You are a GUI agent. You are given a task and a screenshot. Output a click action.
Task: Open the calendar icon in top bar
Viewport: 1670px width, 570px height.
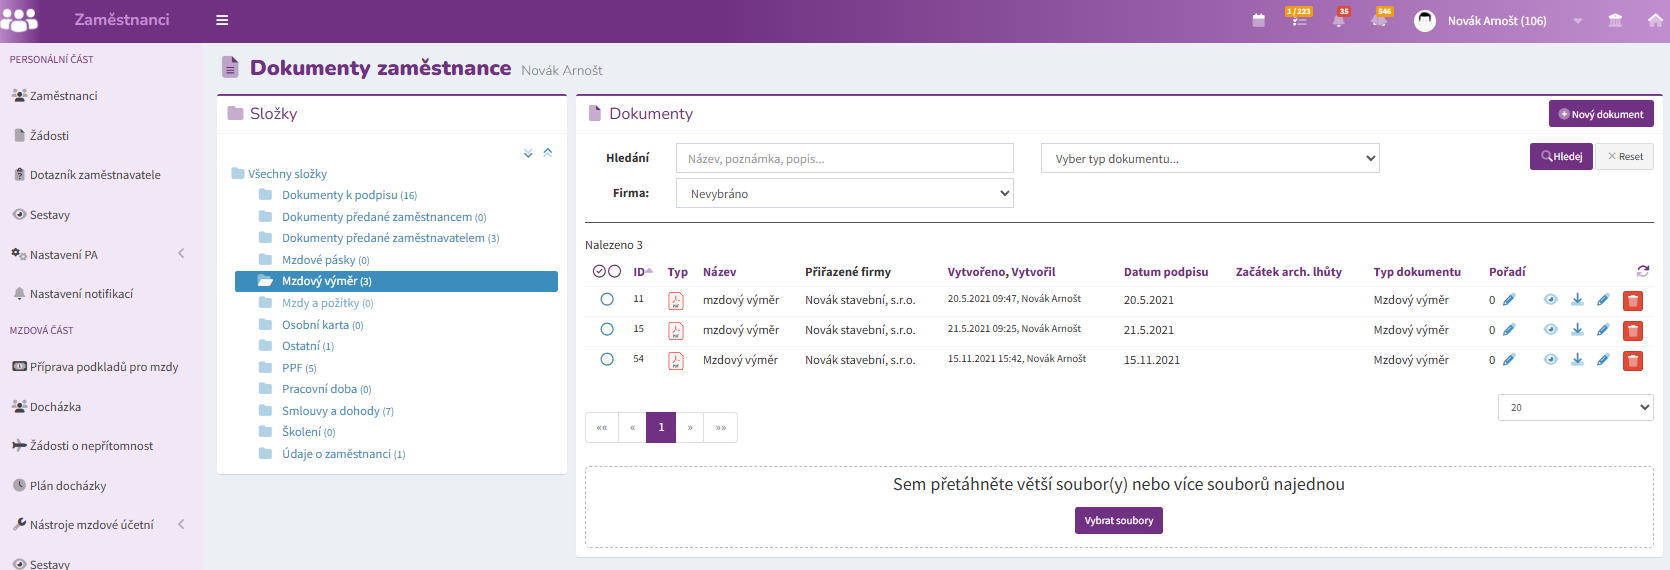click(x=1258, y=21)
